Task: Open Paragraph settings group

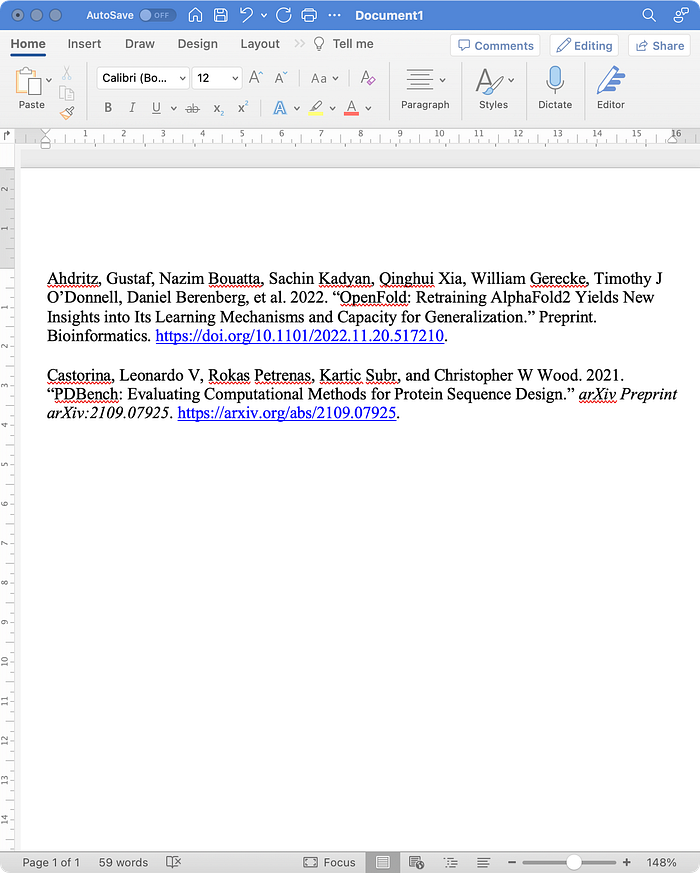Action: [x=425, y=88]
